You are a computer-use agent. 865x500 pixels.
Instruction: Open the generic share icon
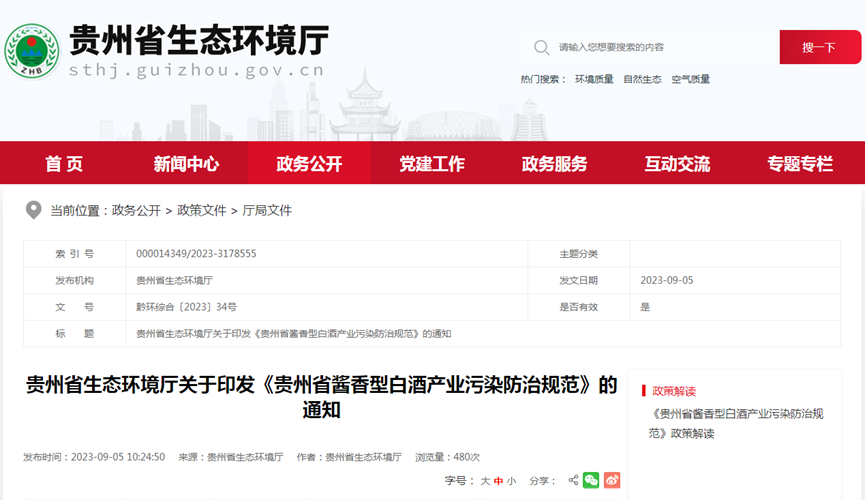tap(574, 481)
